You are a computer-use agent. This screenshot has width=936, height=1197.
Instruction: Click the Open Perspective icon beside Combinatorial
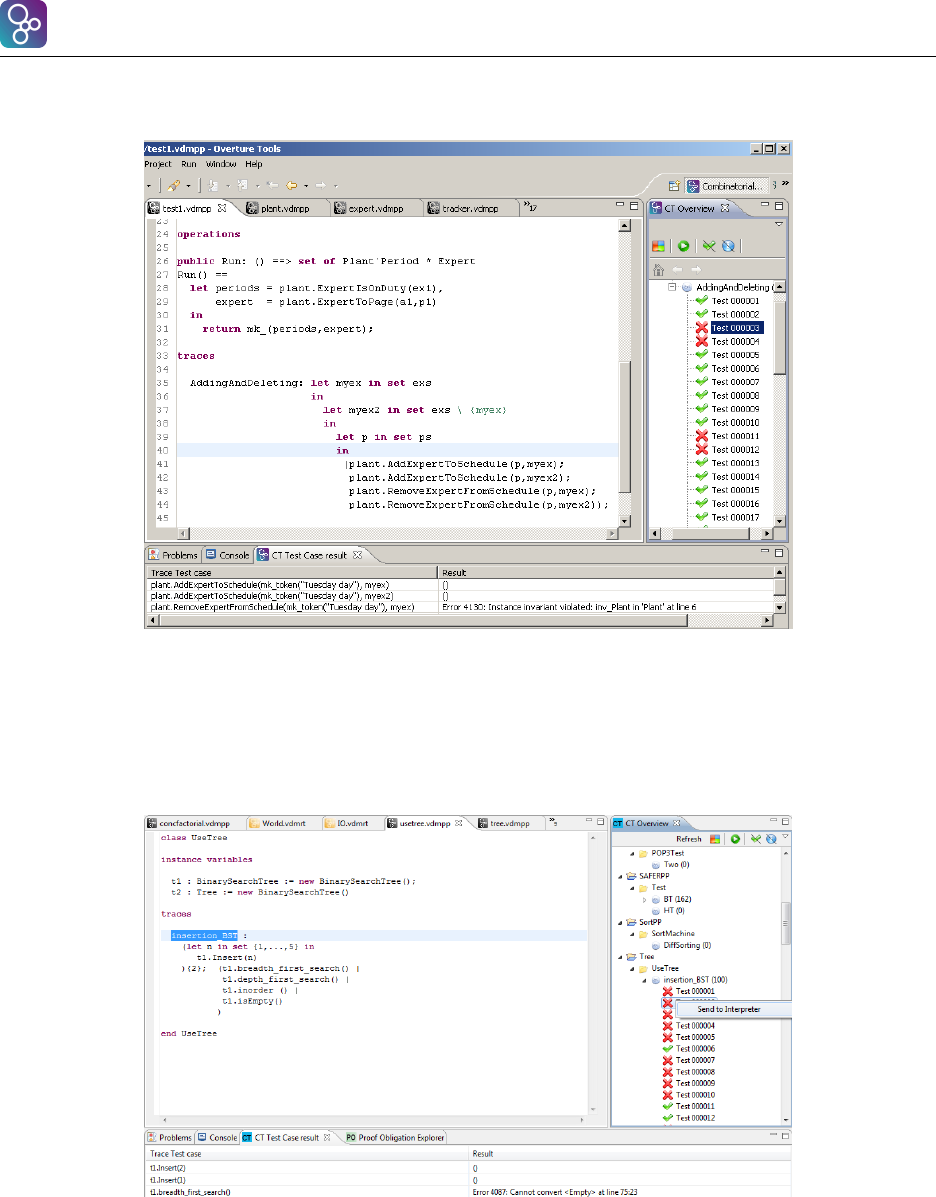674,186
